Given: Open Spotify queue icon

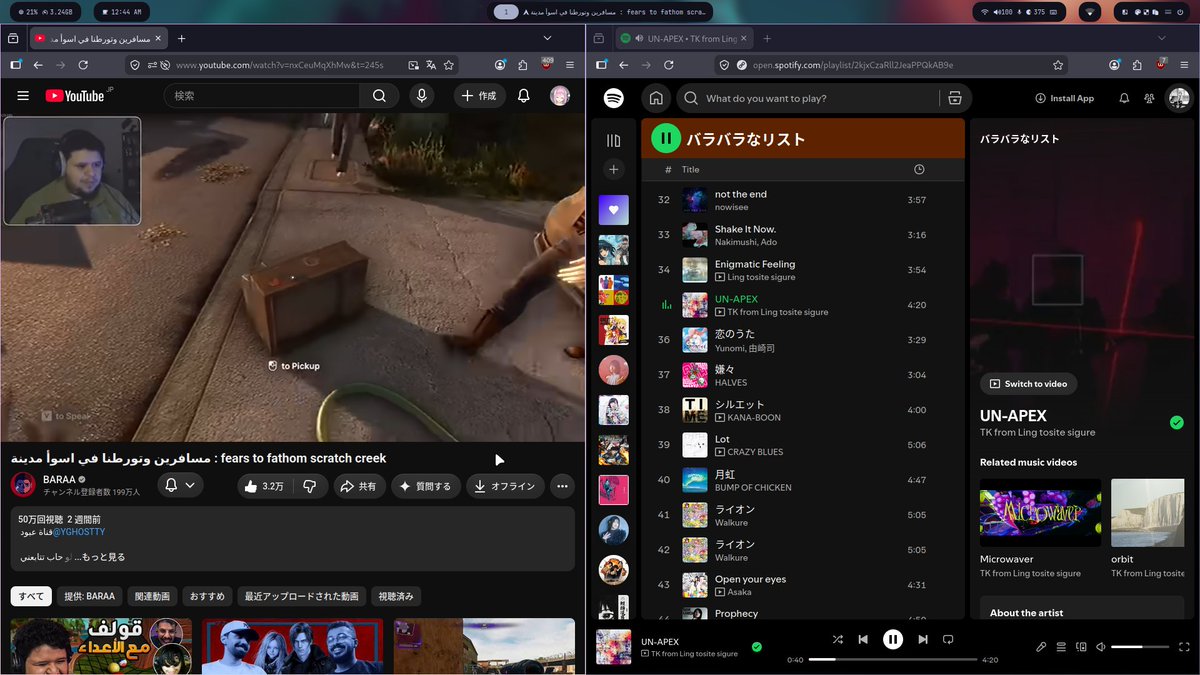Looking at the screenshot, I should point(1061,647).
